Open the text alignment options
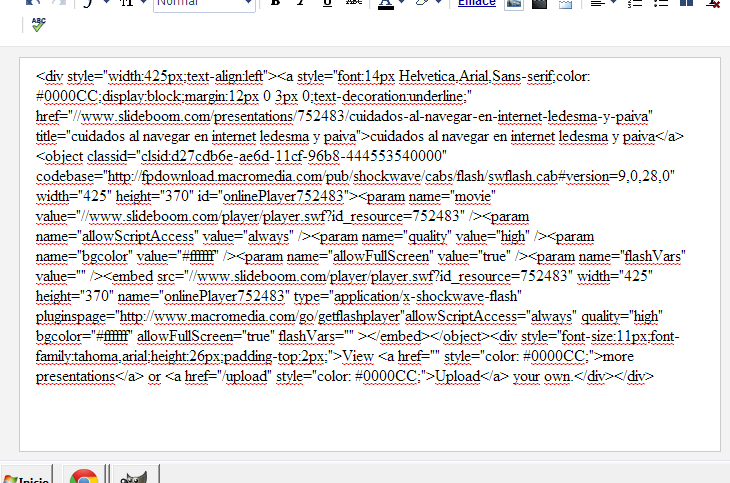 tap(597, 3)
